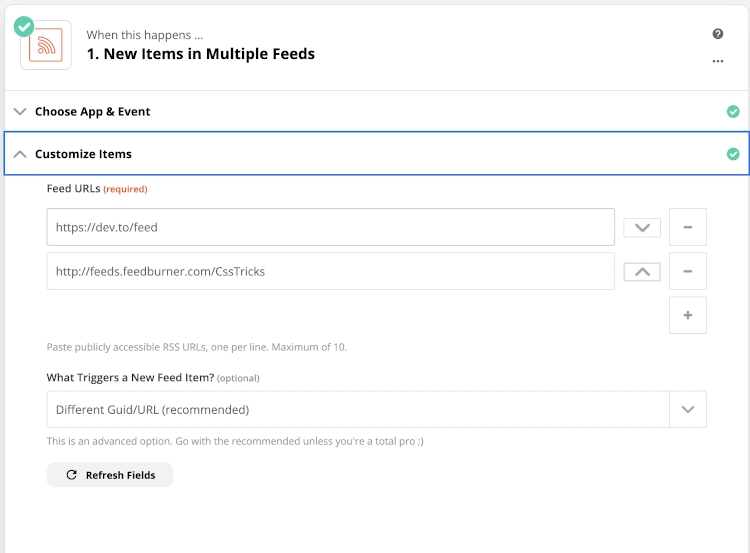Select the Customize Items section title
The width and height of the screenshot is (750, 553).
click(83, 154)
